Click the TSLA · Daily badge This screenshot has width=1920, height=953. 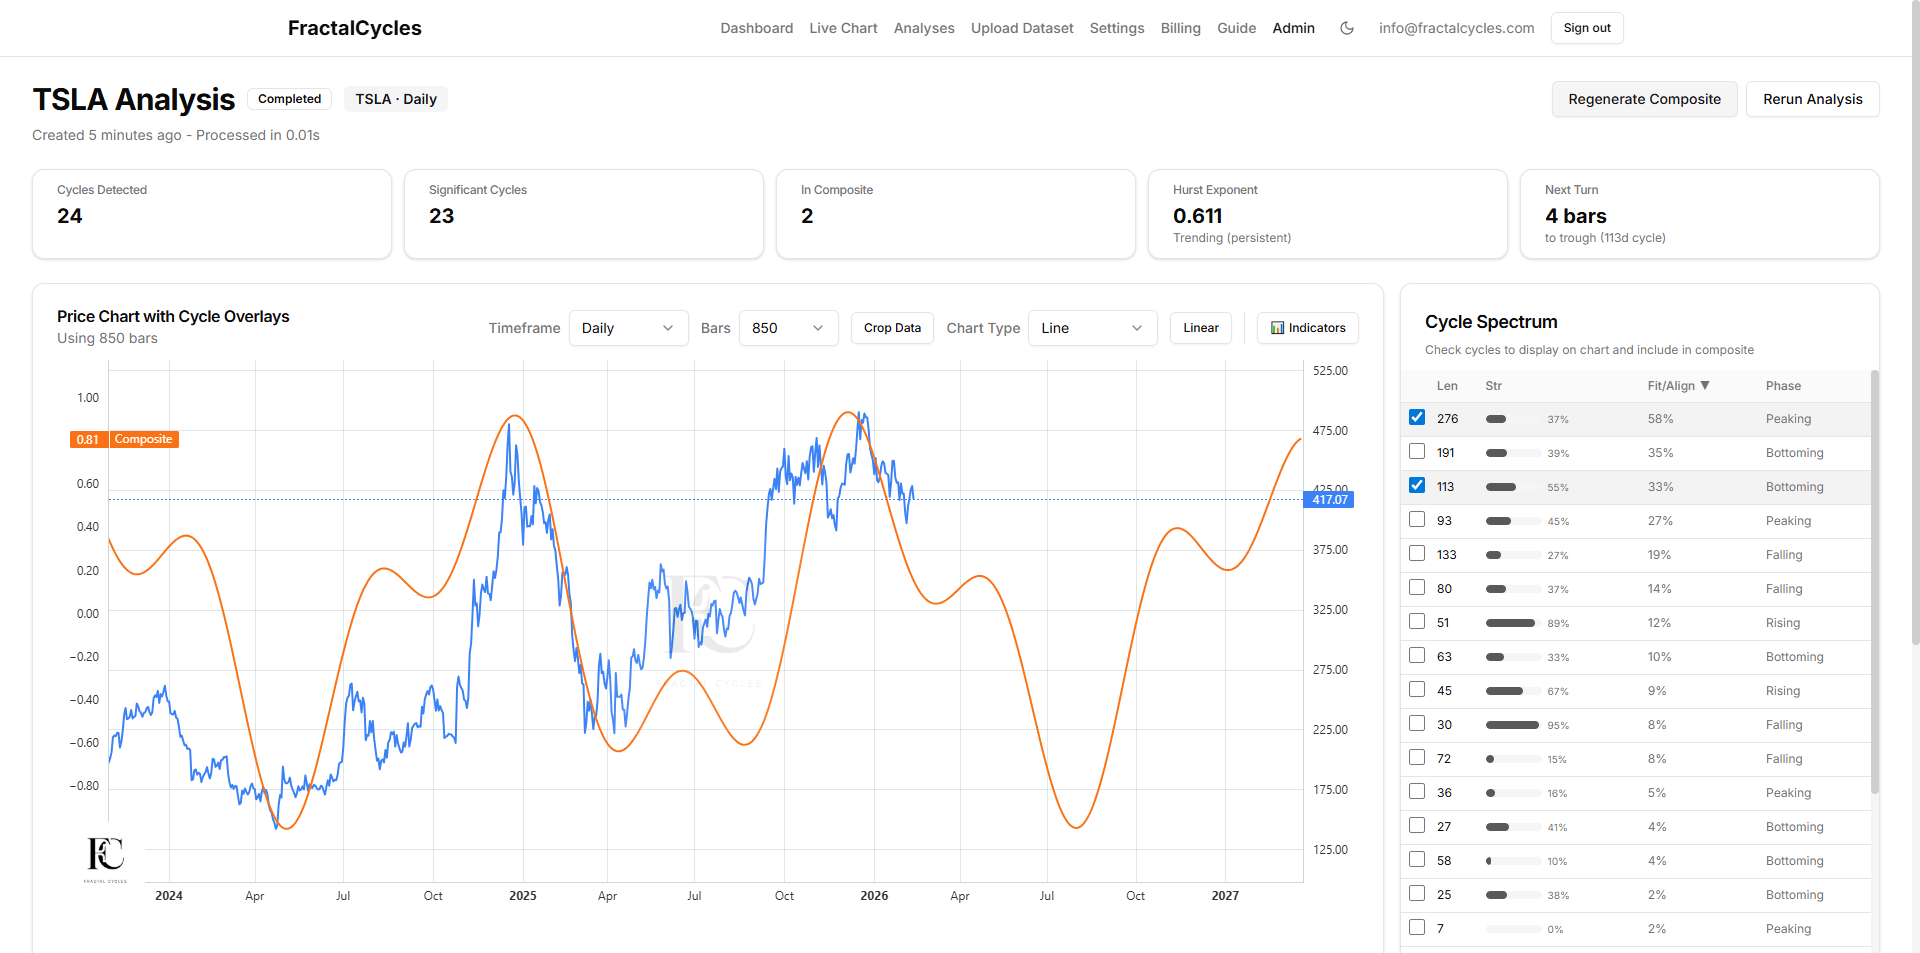[x=396, y=99]
